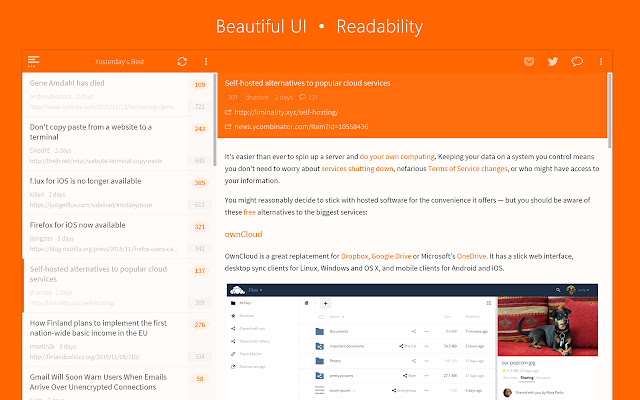
Task: Click score 645 on copy paste story
Action: click(200, 160)
